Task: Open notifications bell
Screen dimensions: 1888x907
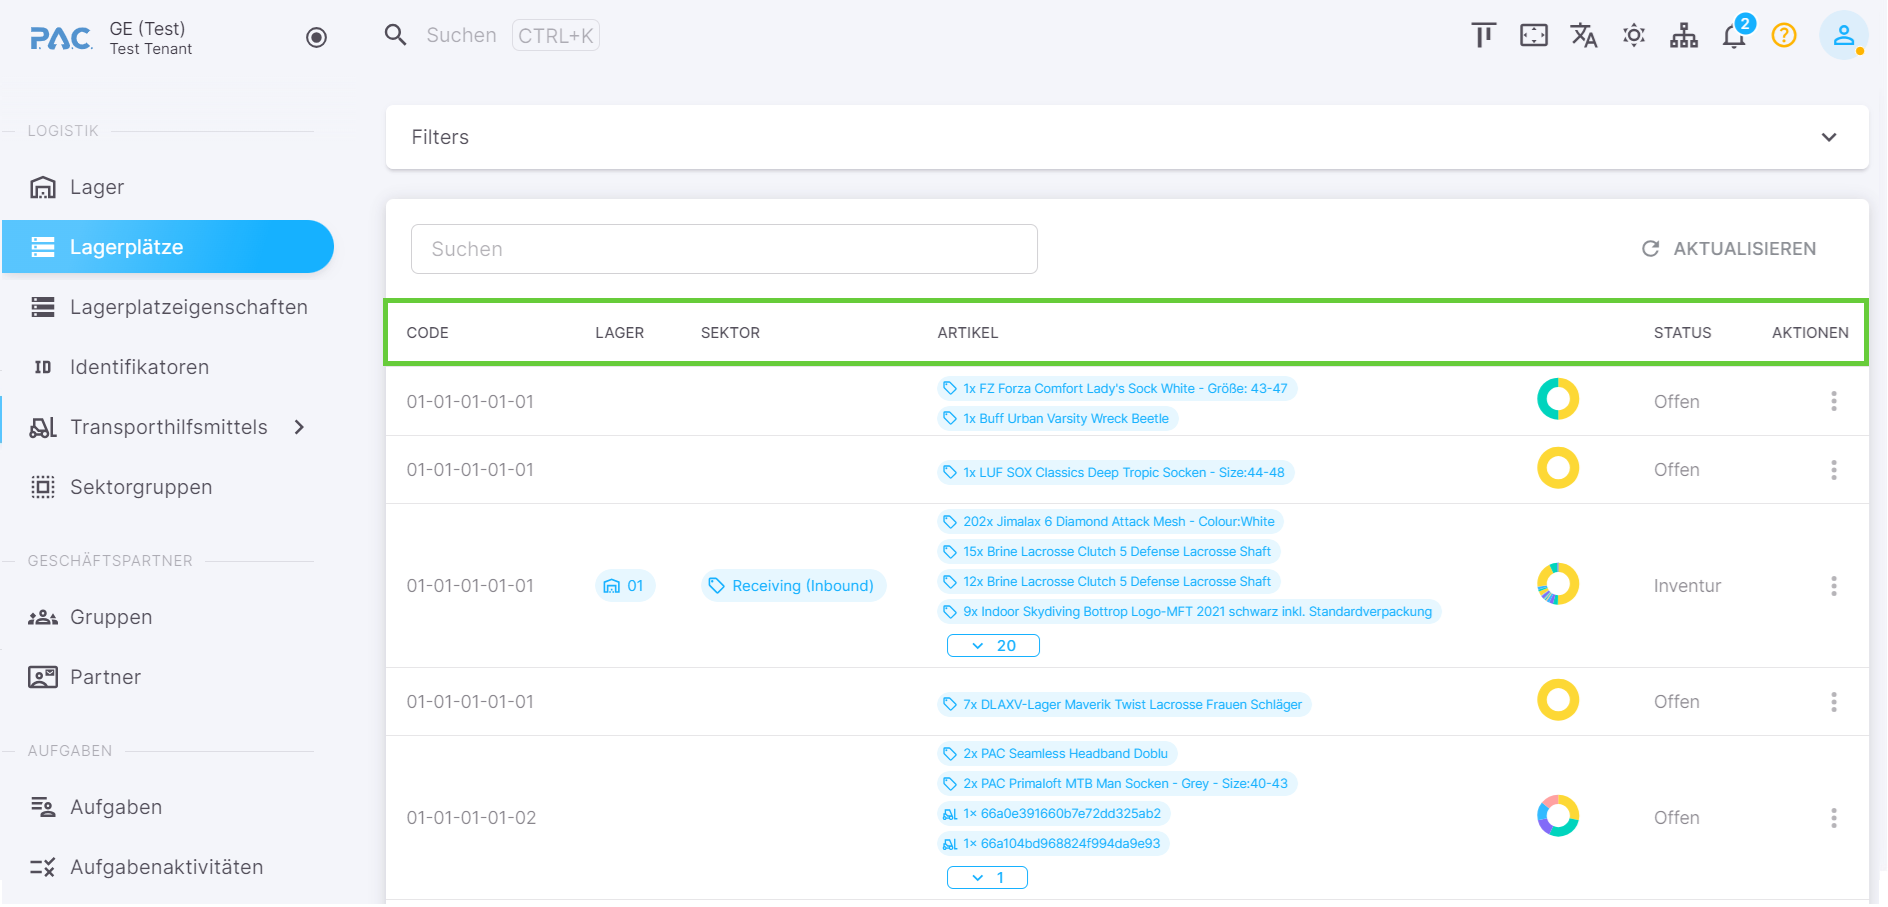Action: [x=1734, y=37]
